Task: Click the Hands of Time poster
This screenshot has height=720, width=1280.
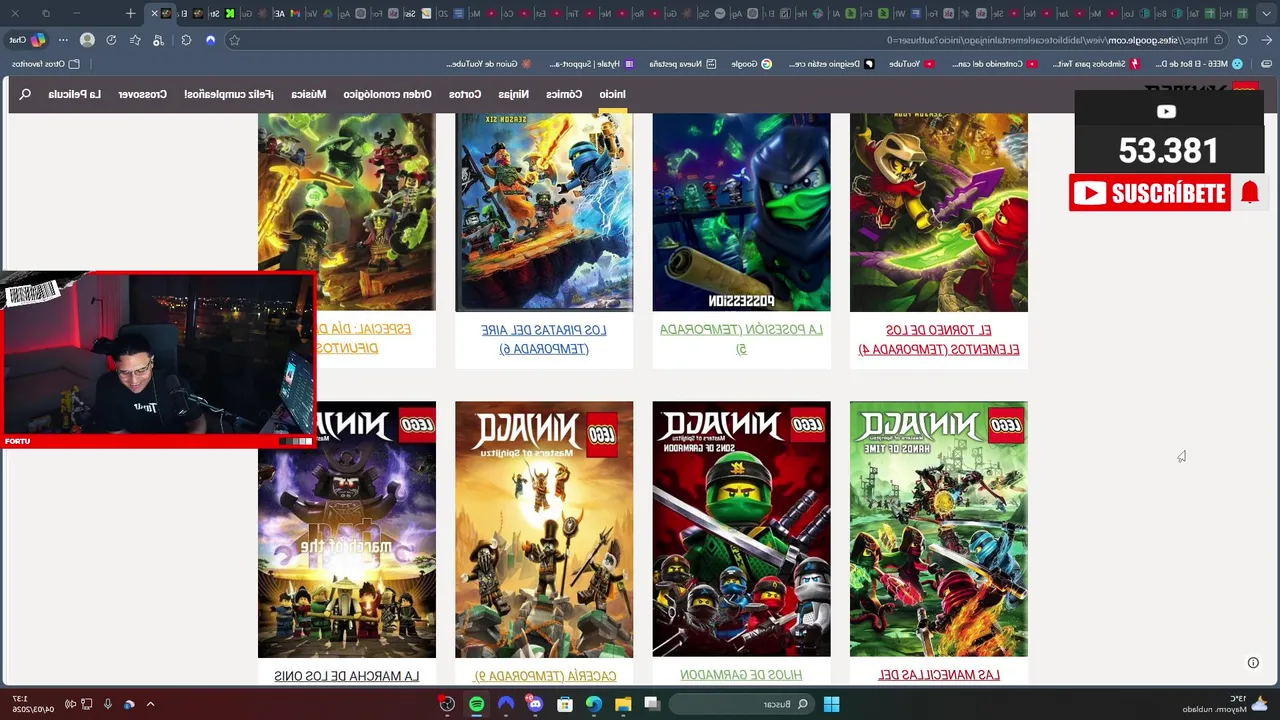Action: pos(939,529)
